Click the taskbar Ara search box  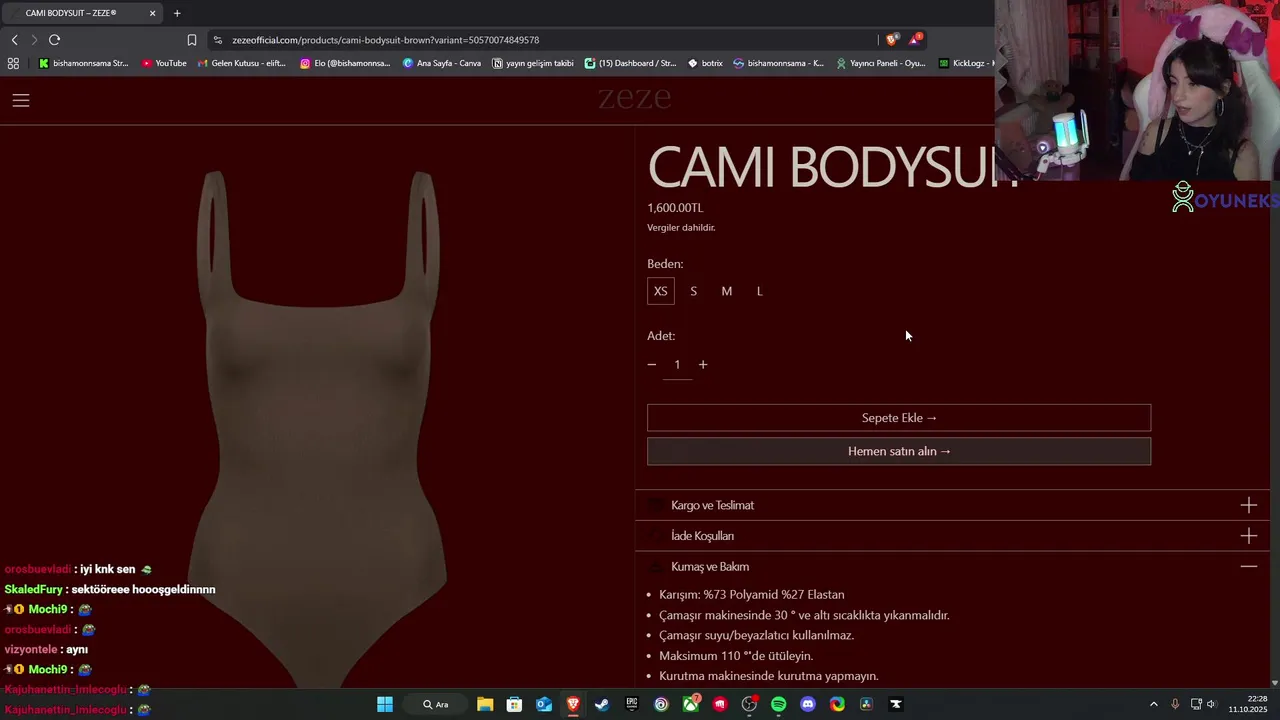coord(435,704)
